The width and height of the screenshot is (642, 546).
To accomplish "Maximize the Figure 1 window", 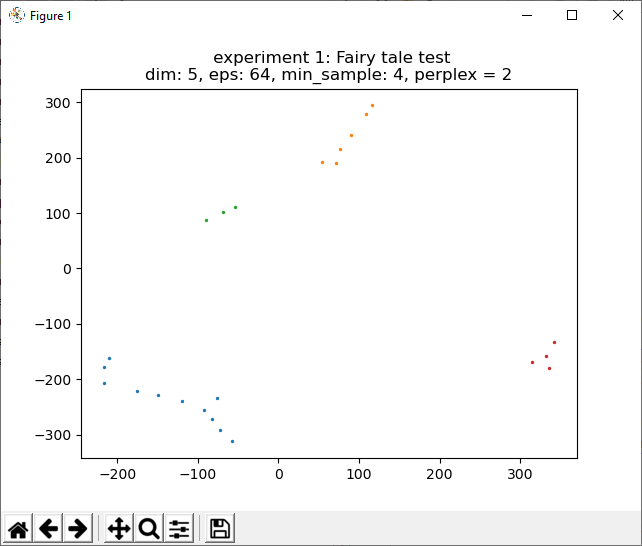I will point(572,15).
